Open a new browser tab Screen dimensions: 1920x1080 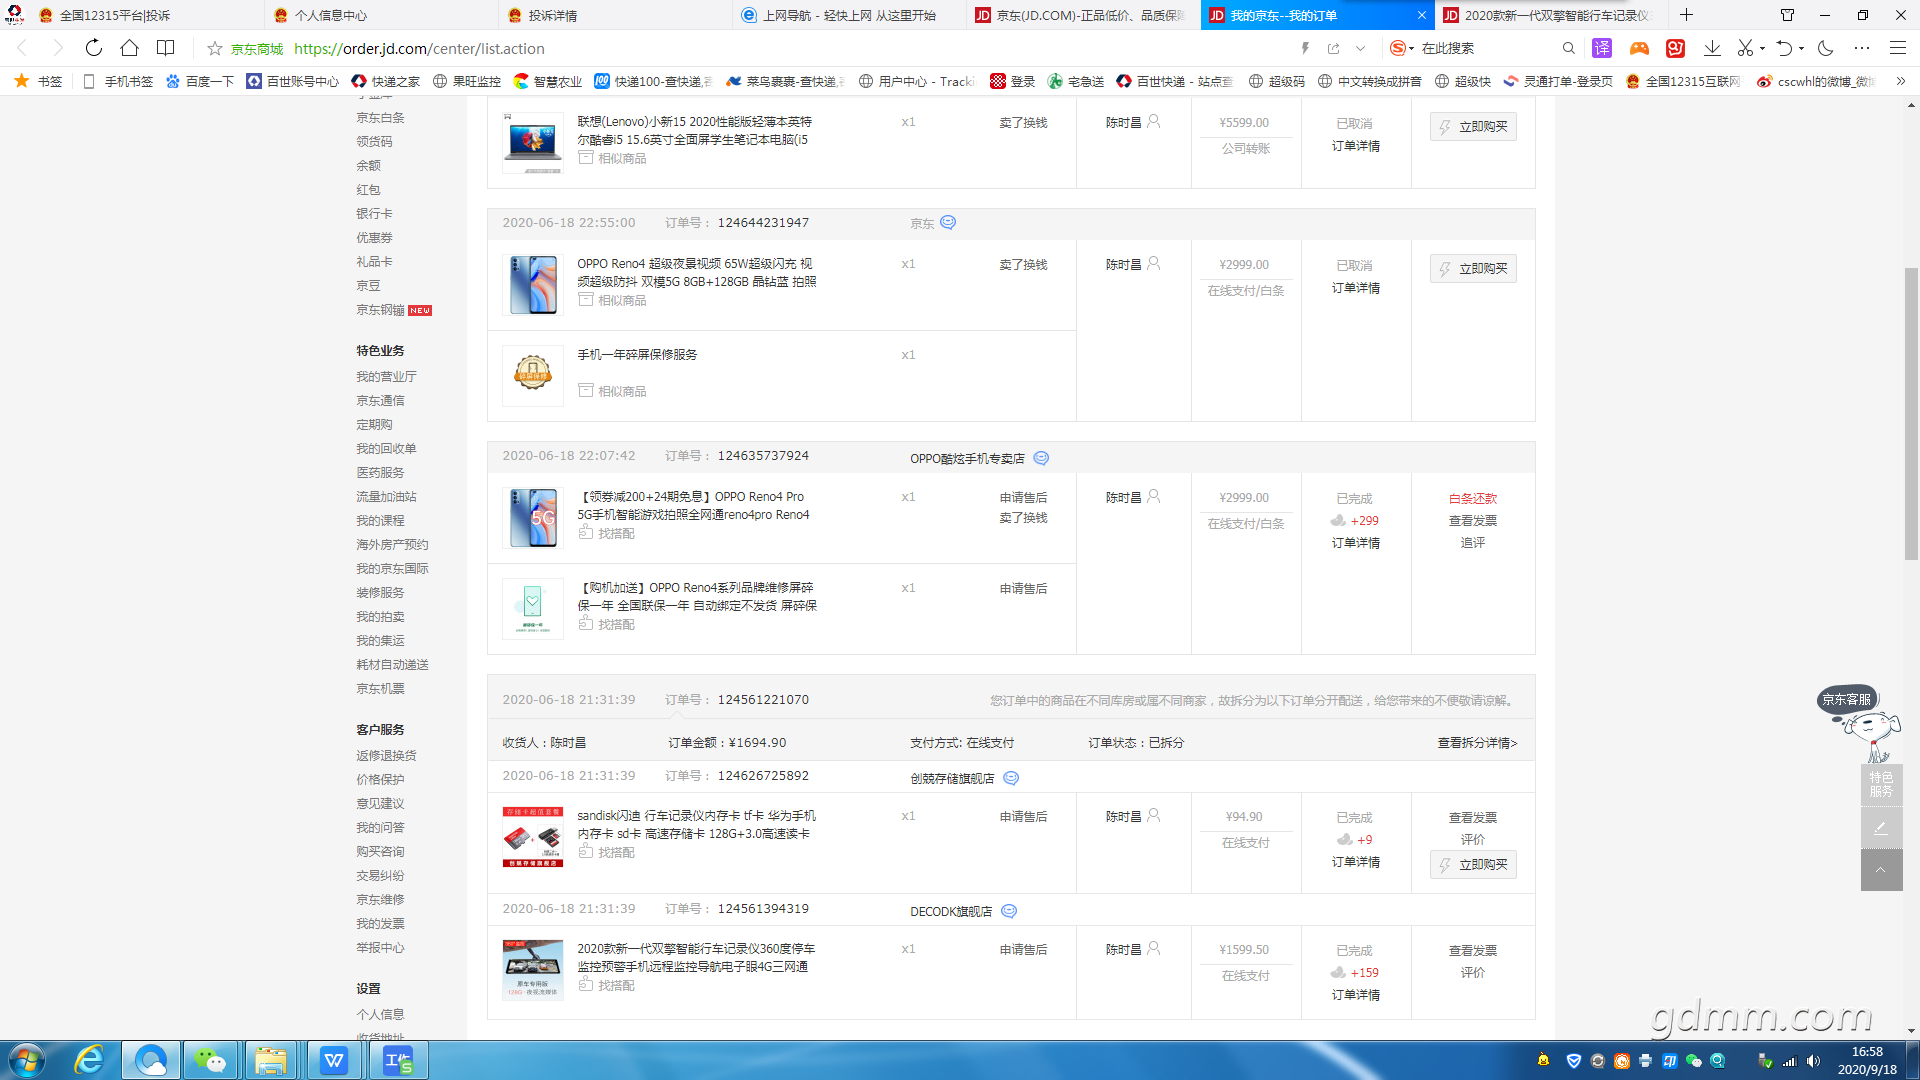[x=1686, y=15]
